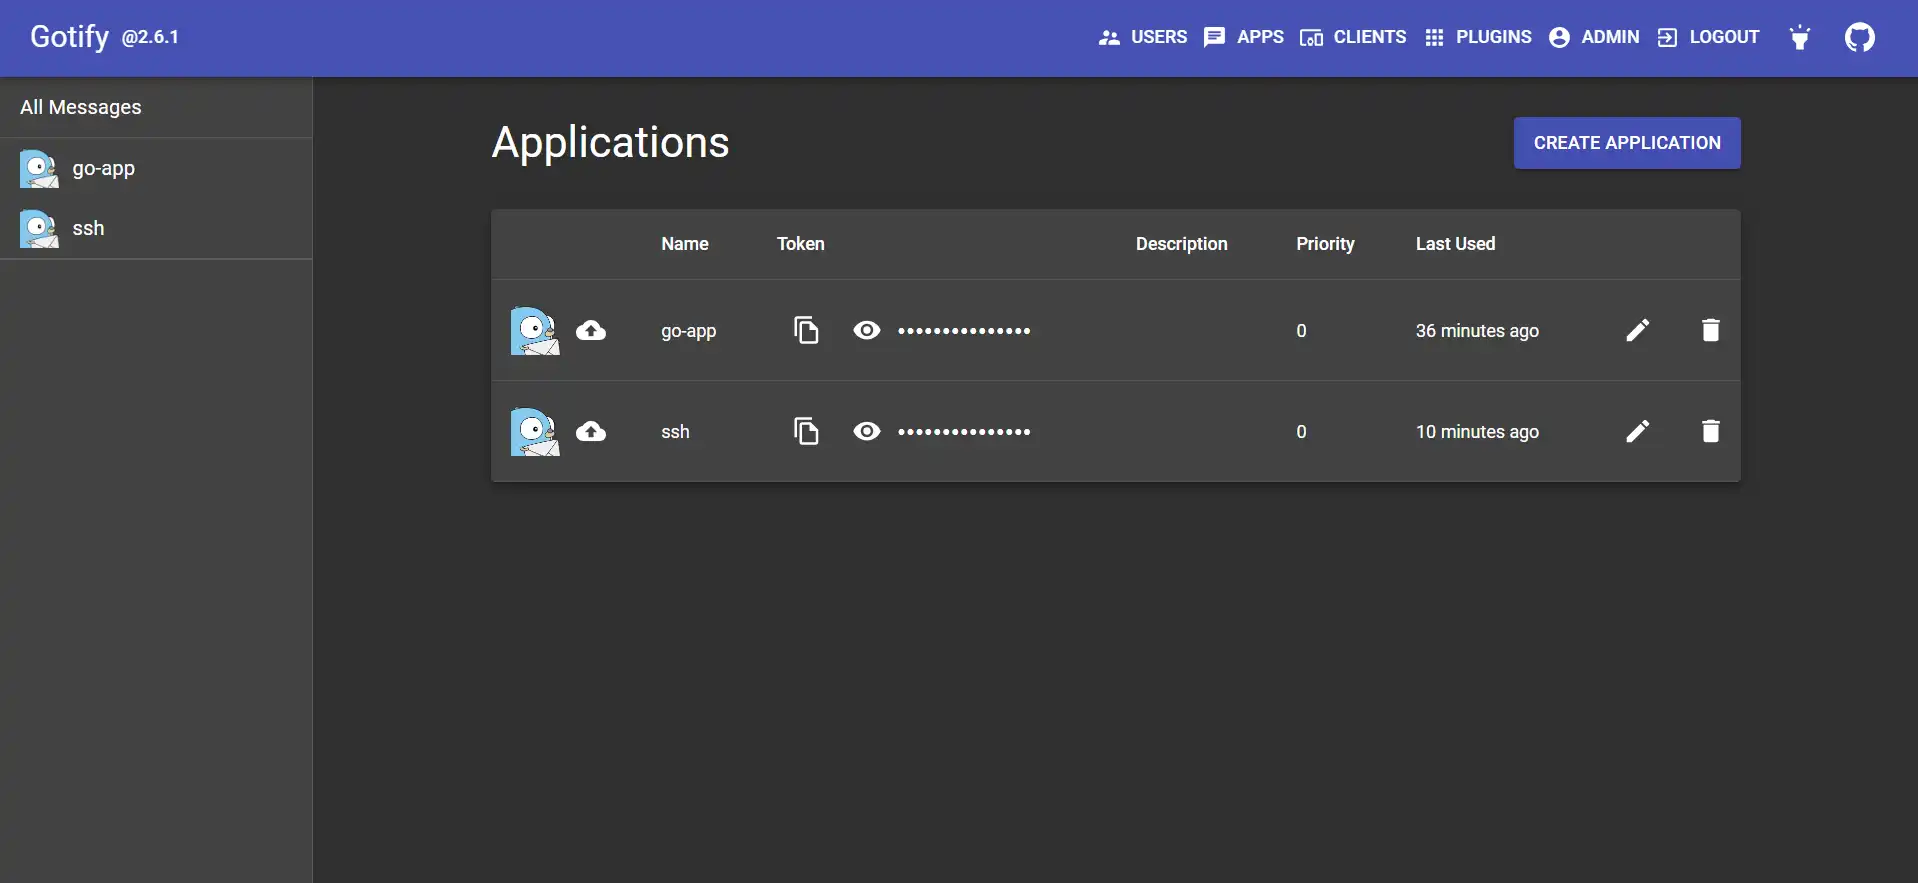Upload image for go-app application
This screenshot has width=1918, height=883.
click(x=591, y=330)
